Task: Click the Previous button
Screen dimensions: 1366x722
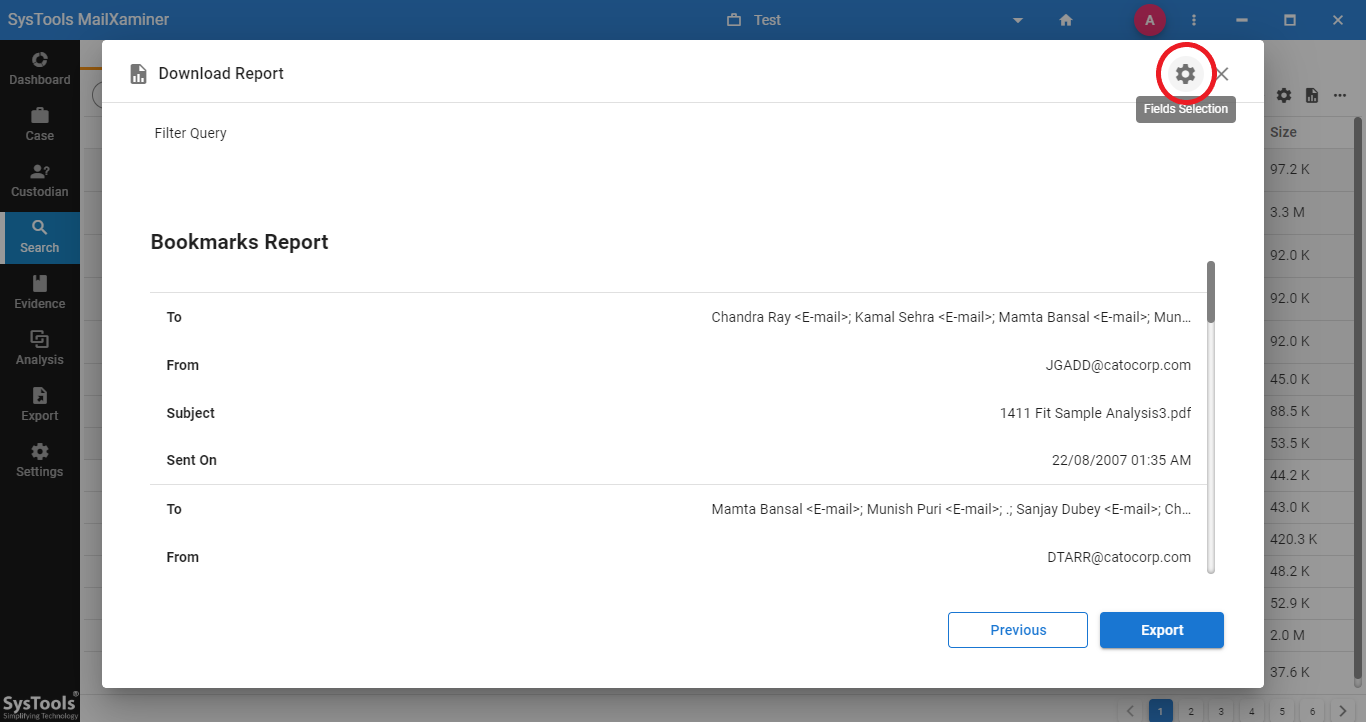Action: [1018, 630]
